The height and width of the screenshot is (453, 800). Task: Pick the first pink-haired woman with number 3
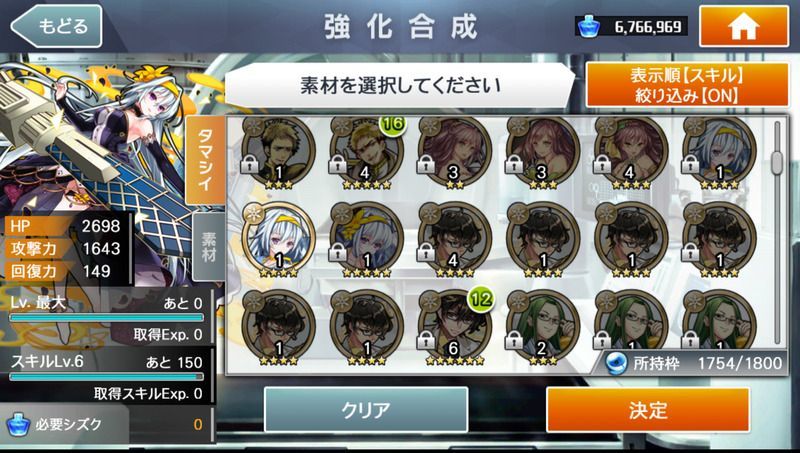coord(455,152)
